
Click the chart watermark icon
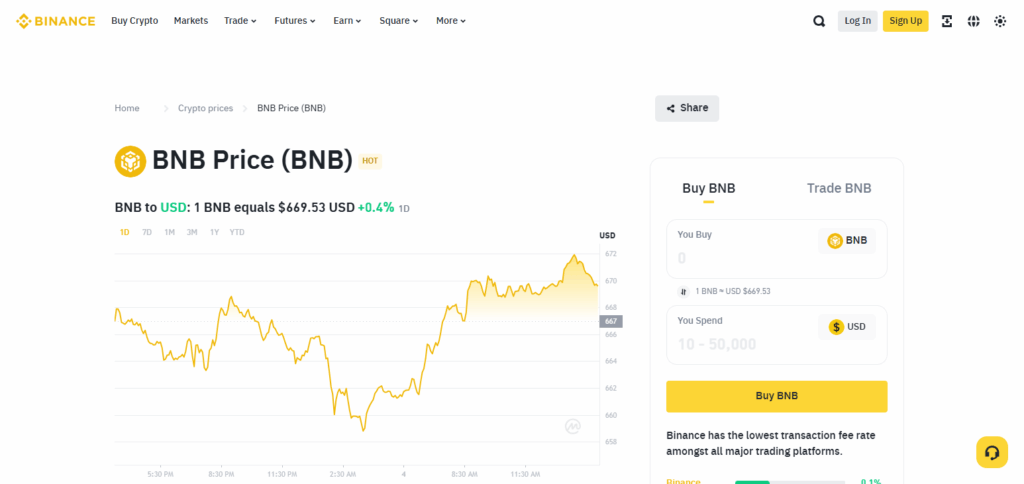pyautogui.click(x=573, y=426)
